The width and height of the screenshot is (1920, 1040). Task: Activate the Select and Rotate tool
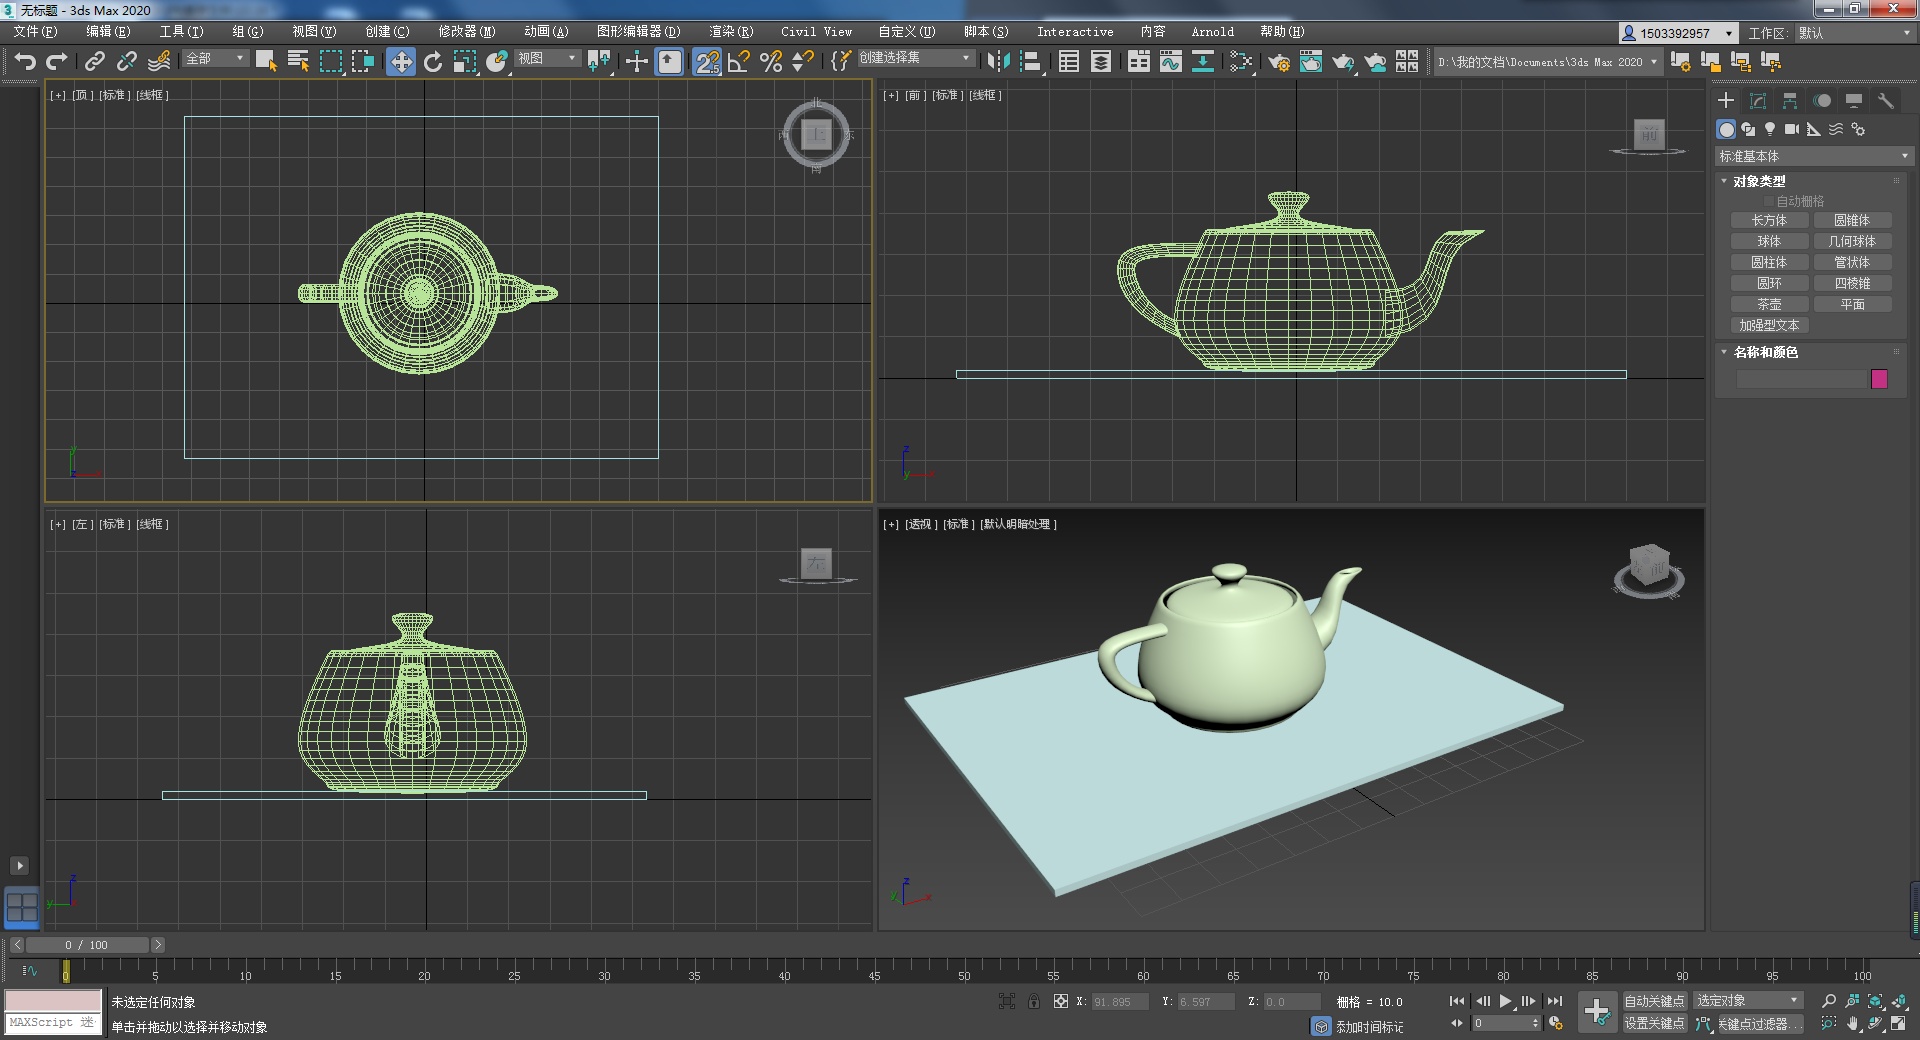433,62
